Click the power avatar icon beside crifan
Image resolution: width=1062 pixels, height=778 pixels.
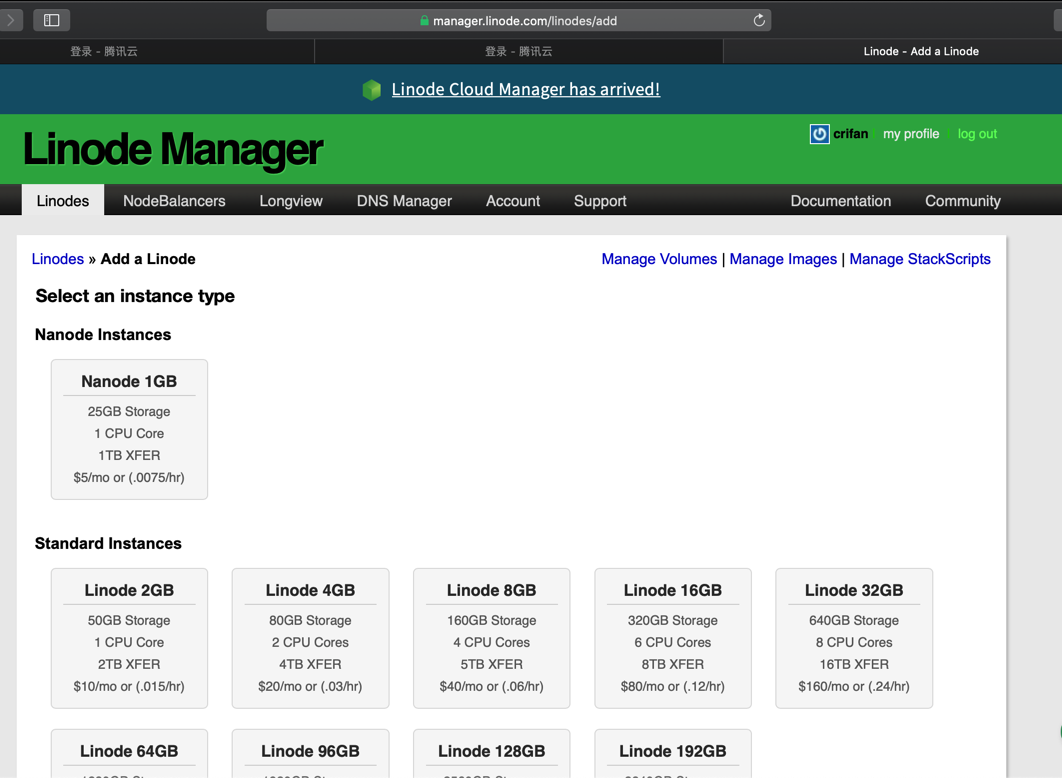point(820,134)
